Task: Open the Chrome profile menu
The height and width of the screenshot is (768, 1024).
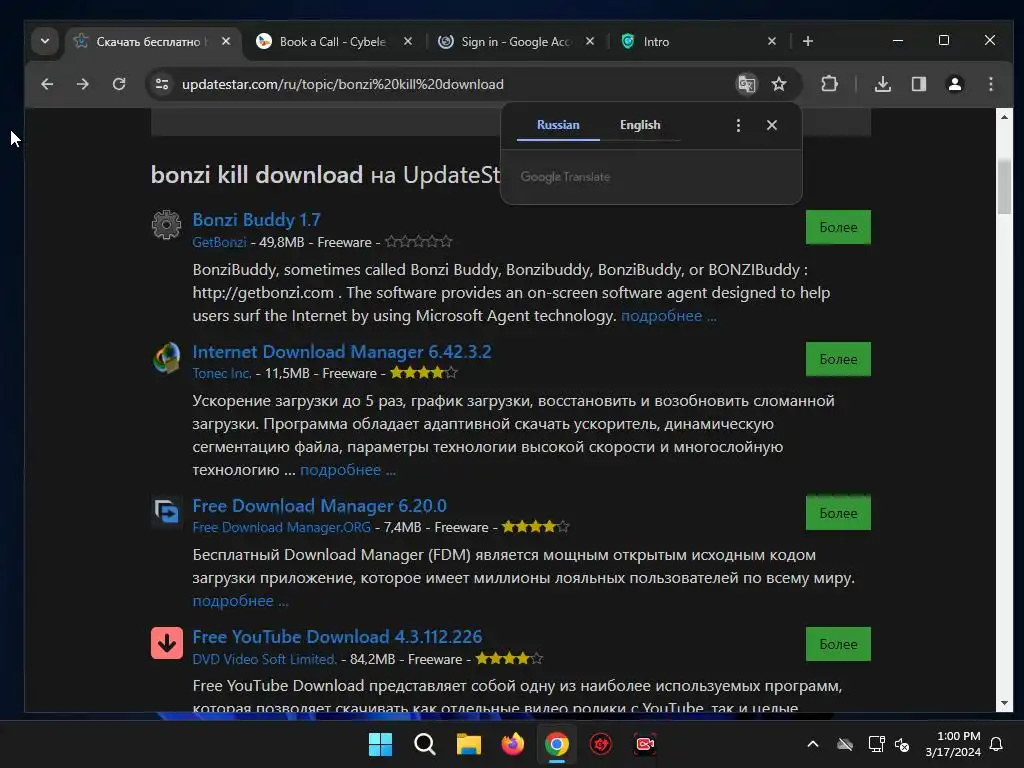Action: (x=955, y=84)
